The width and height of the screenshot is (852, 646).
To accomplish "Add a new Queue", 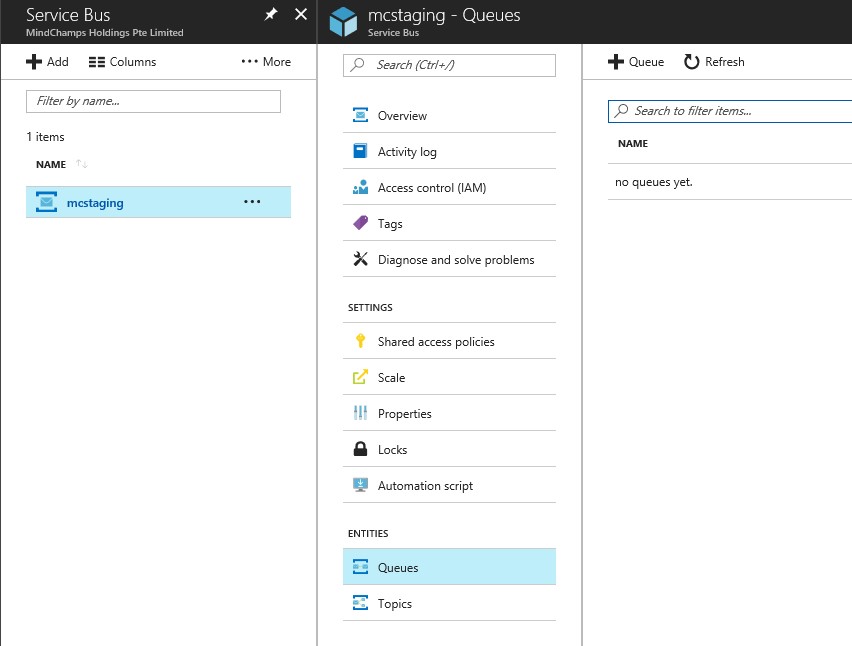I will [636, 62].
